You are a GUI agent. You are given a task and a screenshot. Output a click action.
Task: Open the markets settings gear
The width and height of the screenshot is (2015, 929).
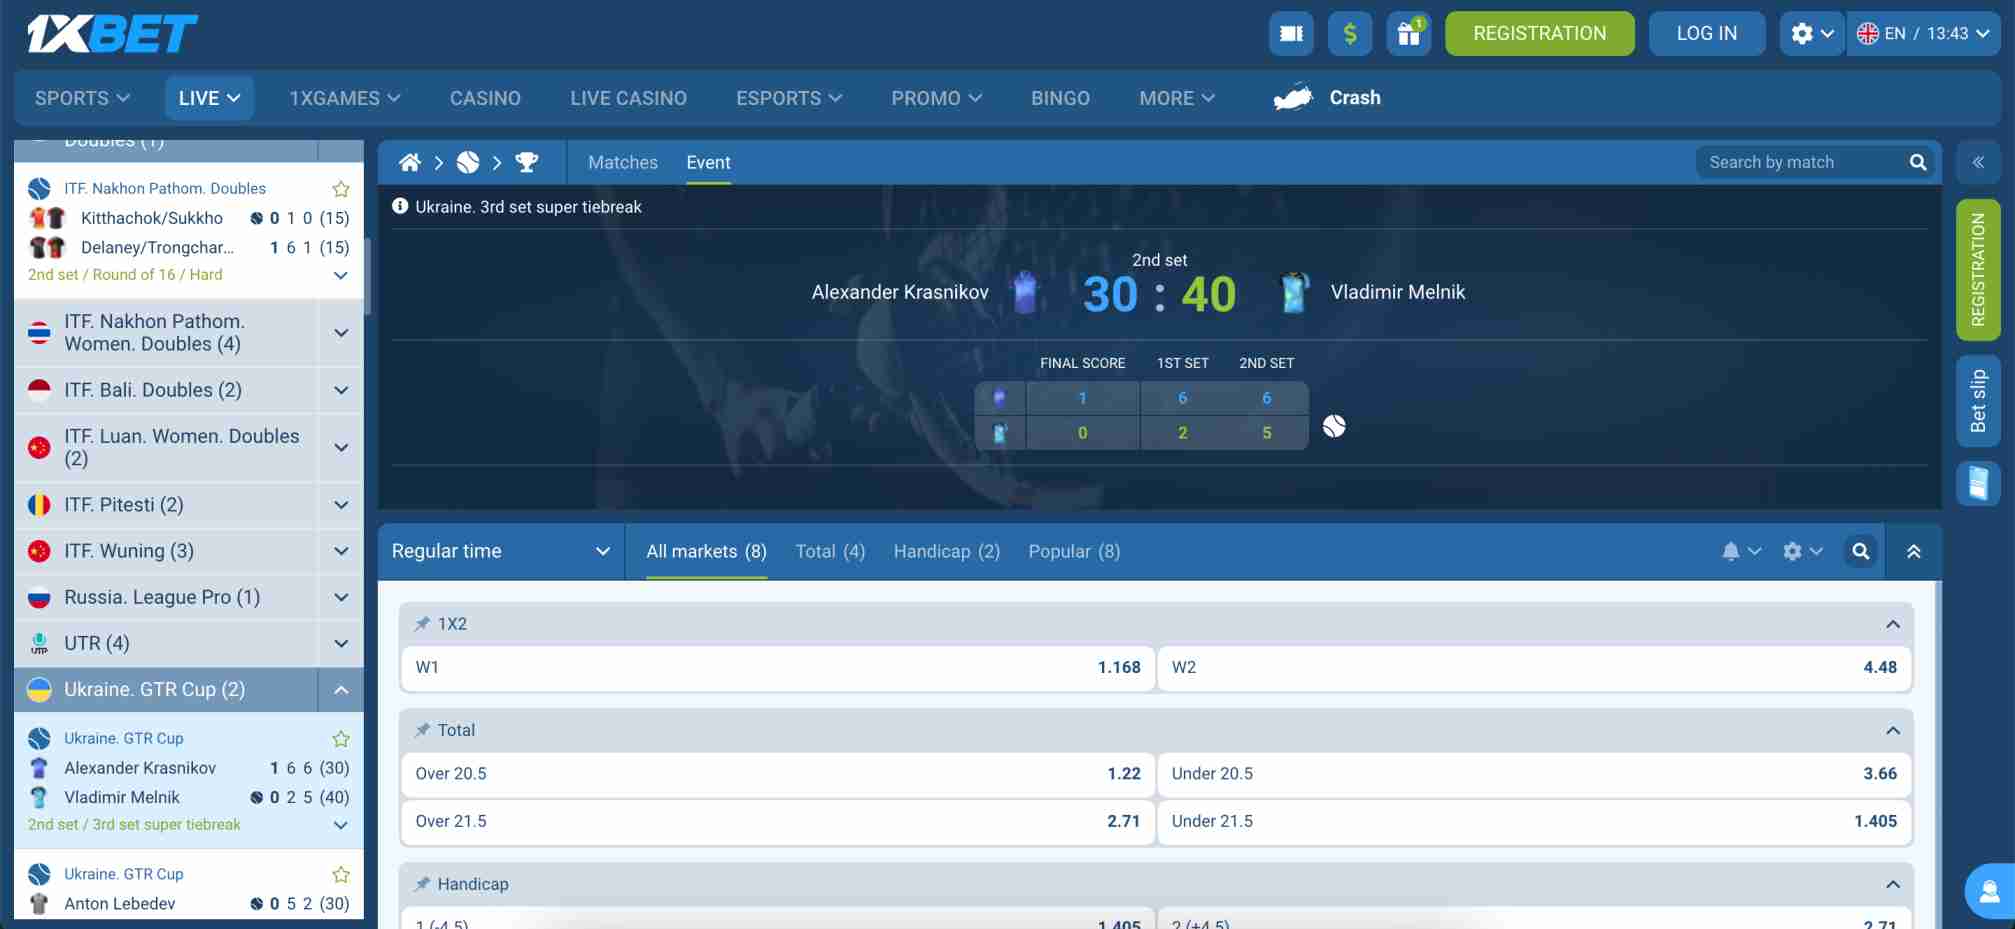pyautogui.click(x=1803, y=551)
